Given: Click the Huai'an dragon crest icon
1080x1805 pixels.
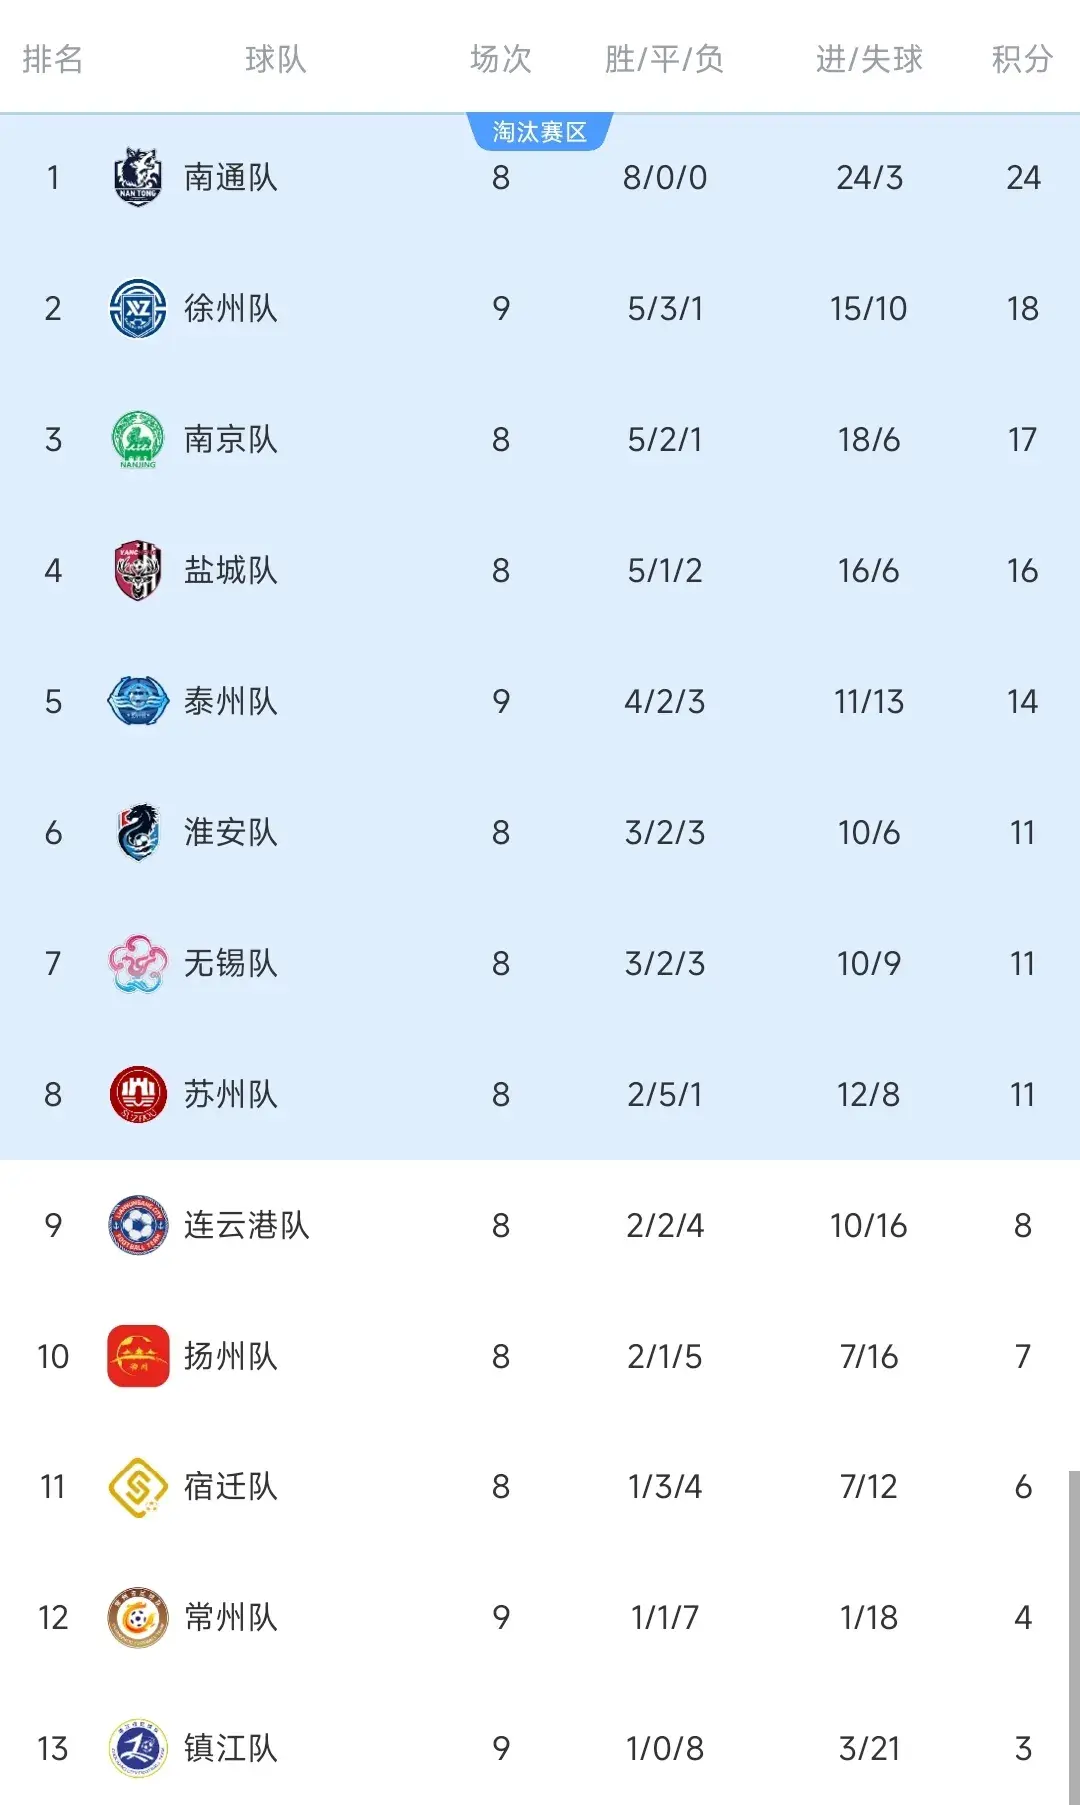Looking at the screenshot, I should (x=138, y=832).
